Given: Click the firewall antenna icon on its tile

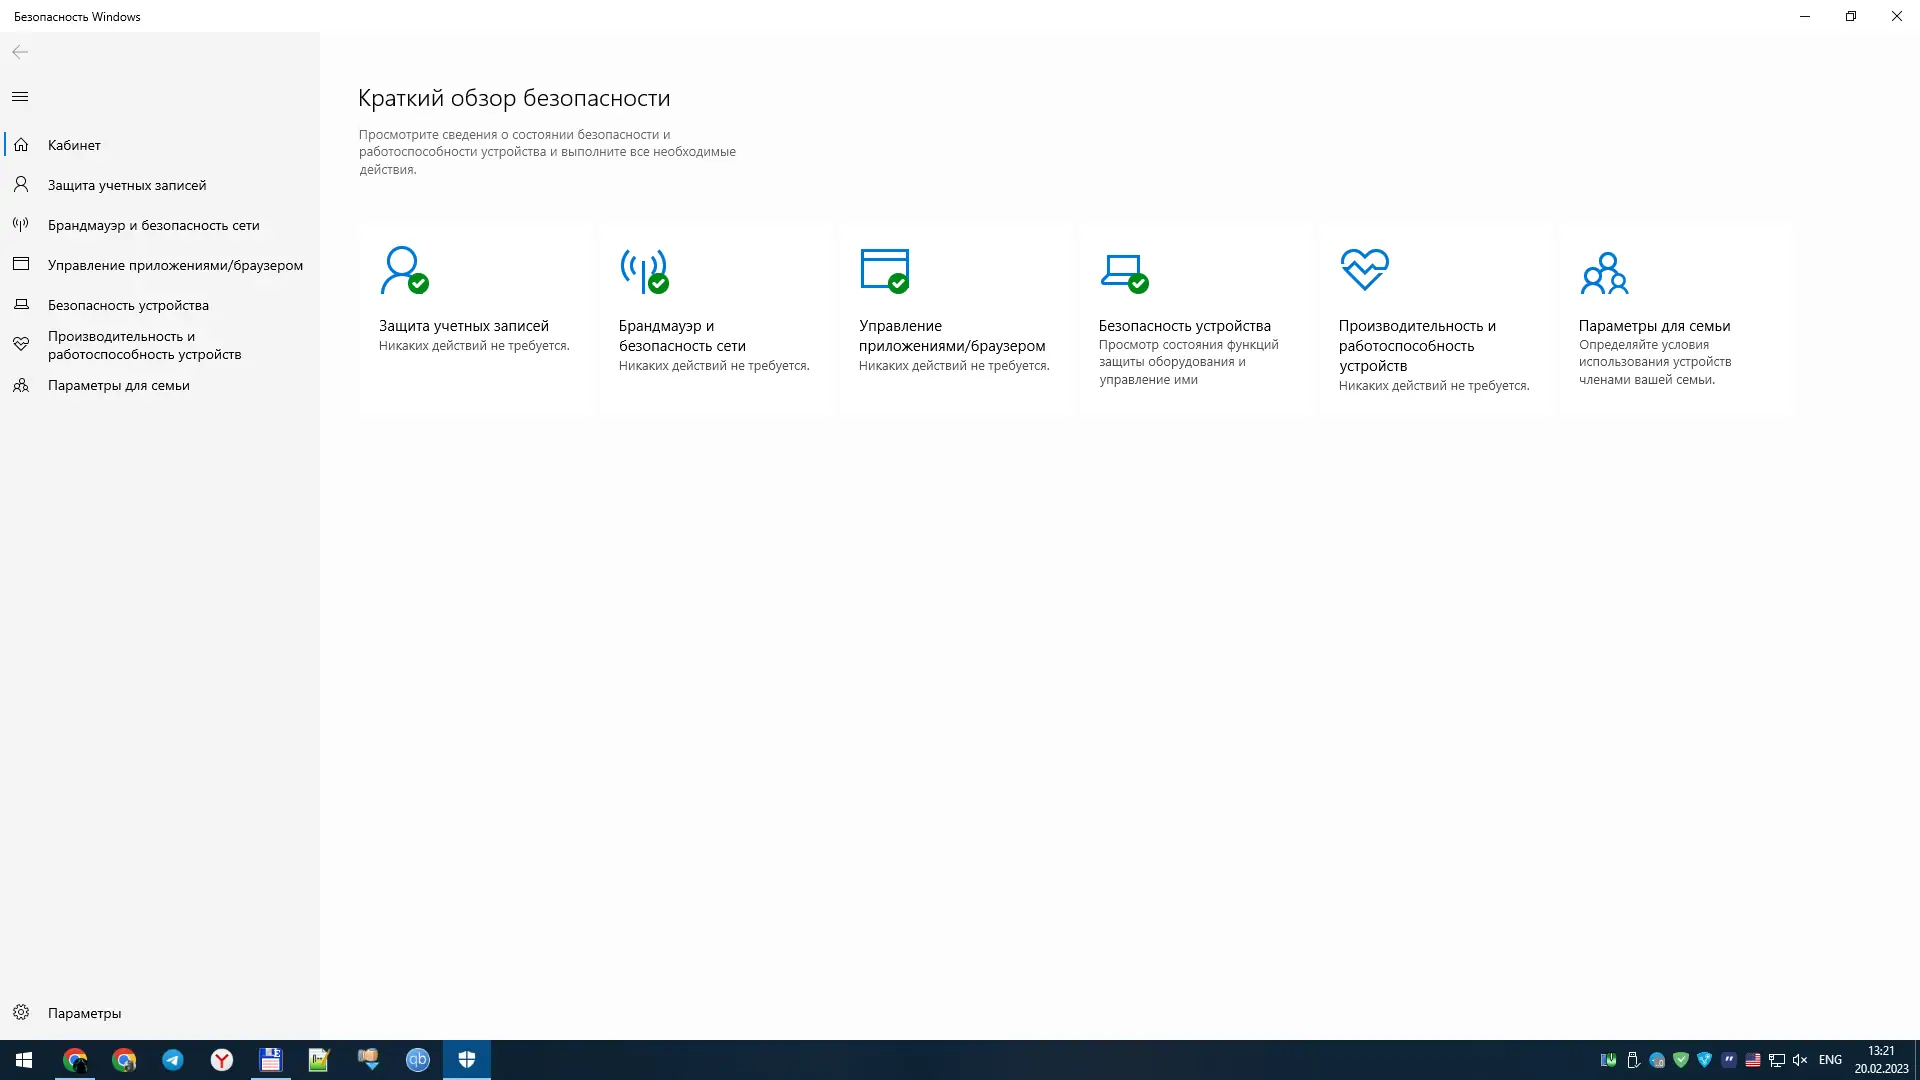Looking at the screenshot, I should [x=643, y=270].
